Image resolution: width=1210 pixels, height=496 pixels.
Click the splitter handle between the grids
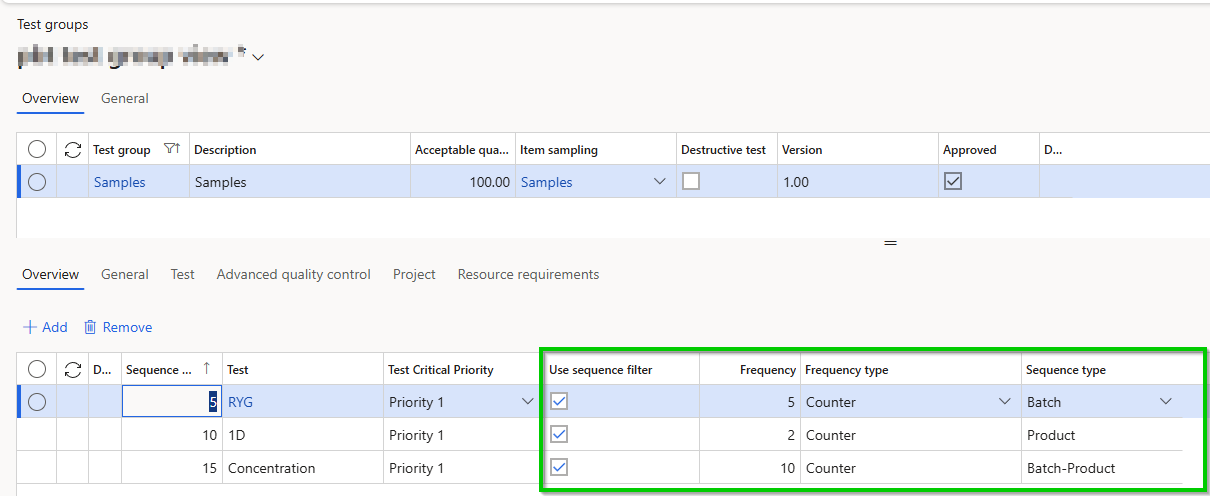point(891,243)
